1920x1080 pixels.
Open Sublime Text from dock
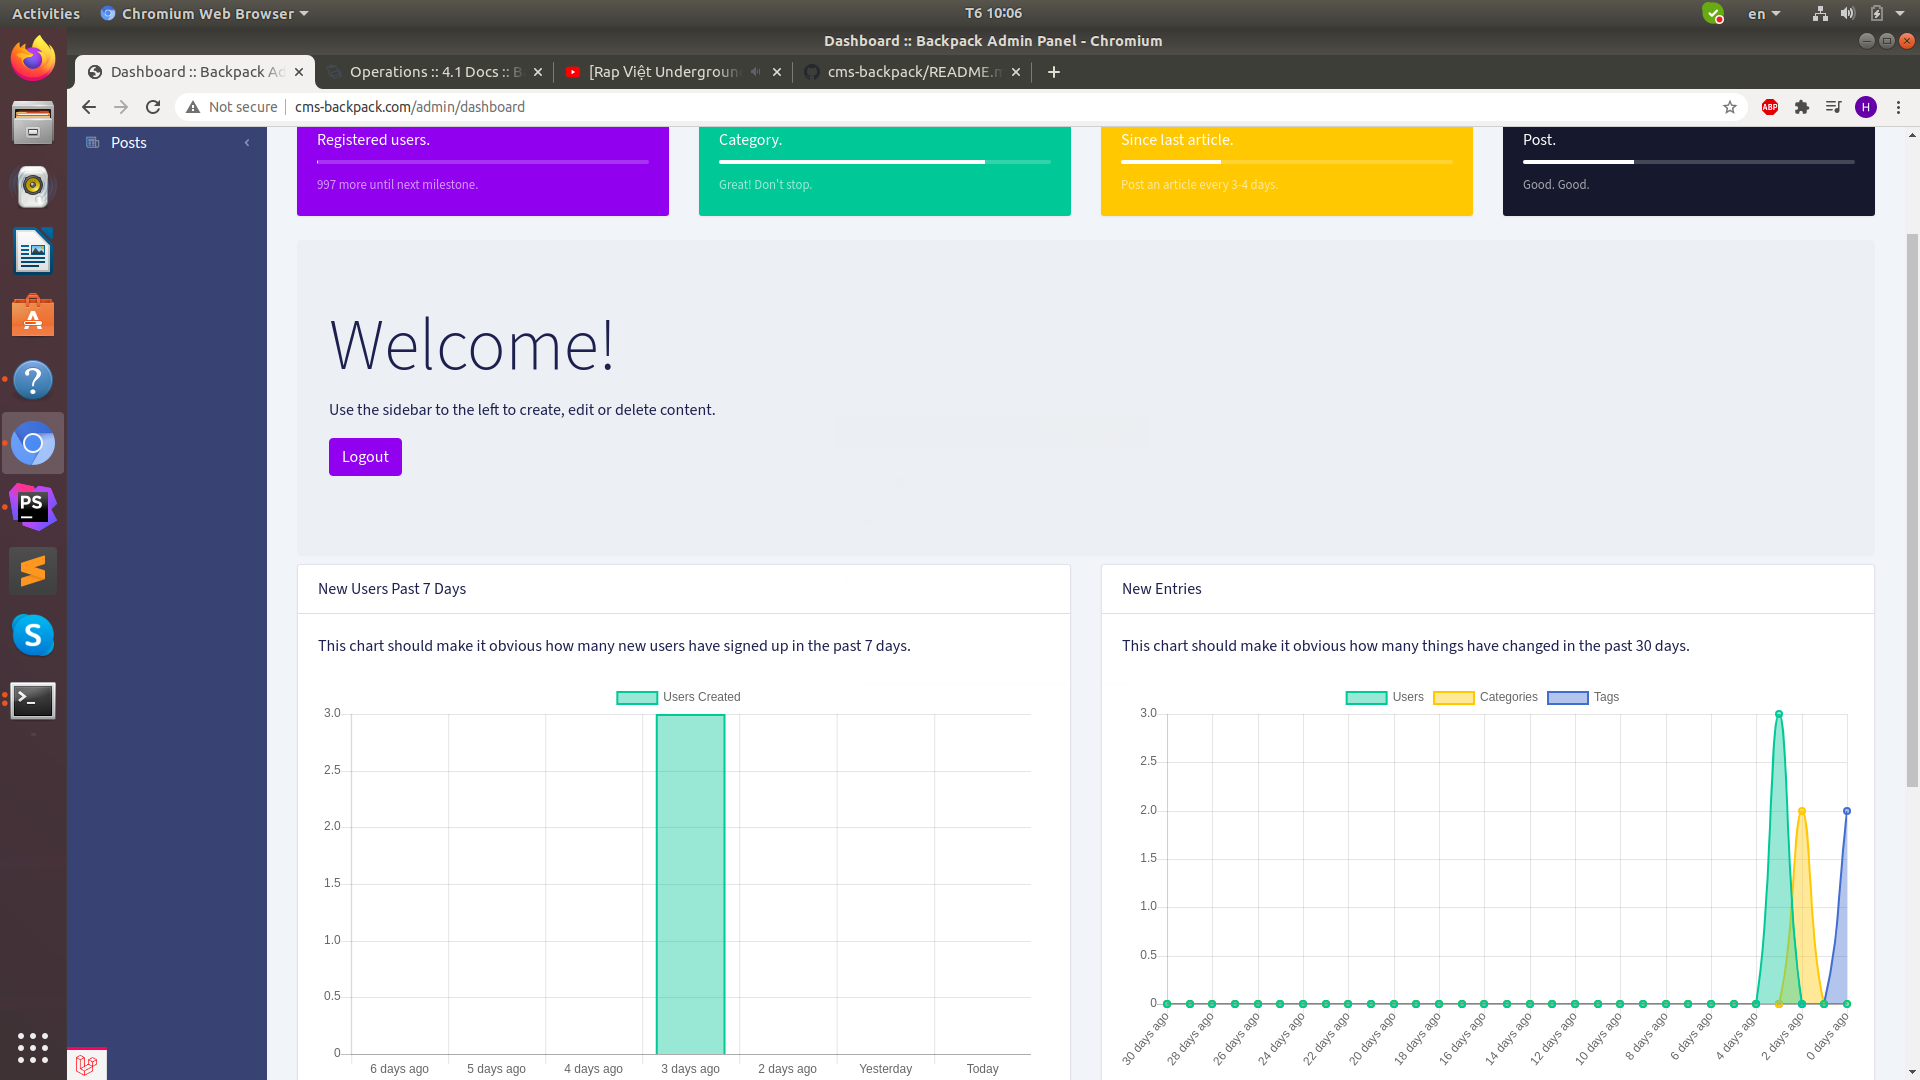point(33,571)
